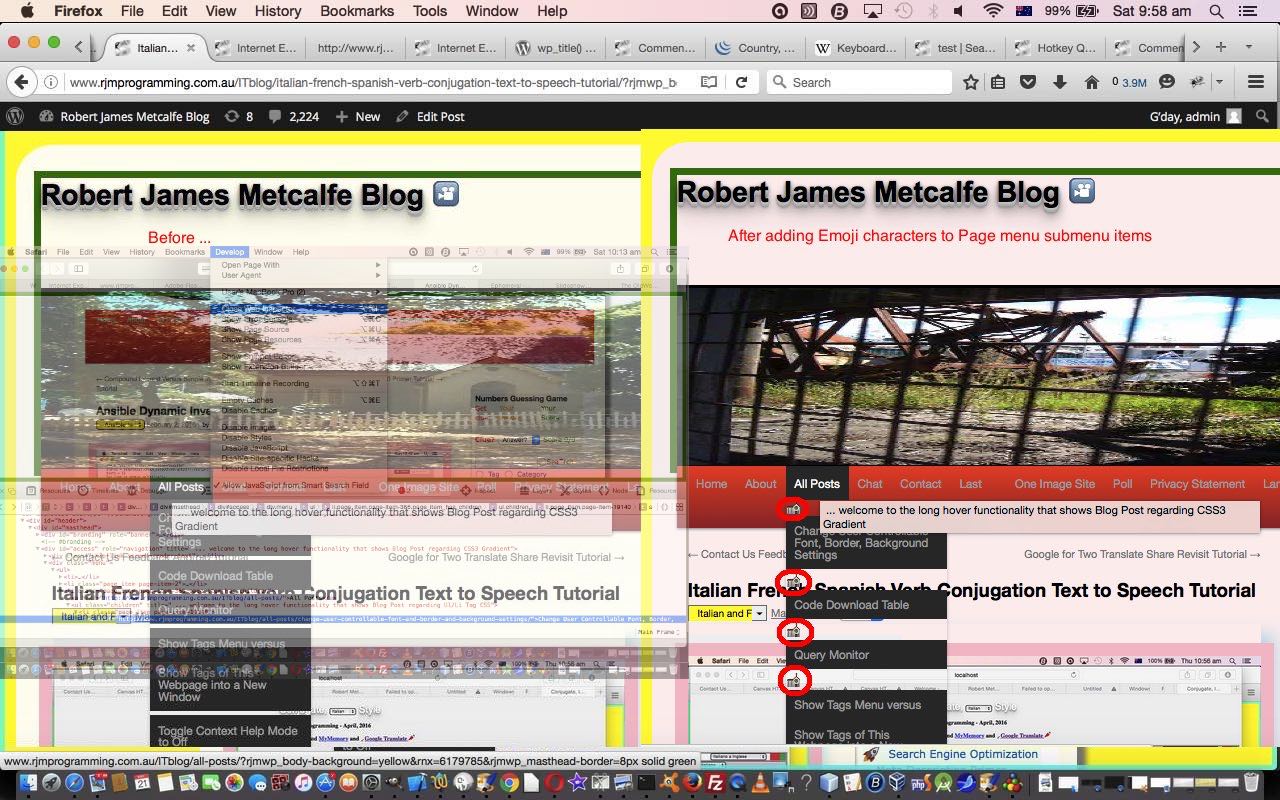1280x800 pixels.
Task: Click emoji icon above Code Download Table
Action: [794, 582]
